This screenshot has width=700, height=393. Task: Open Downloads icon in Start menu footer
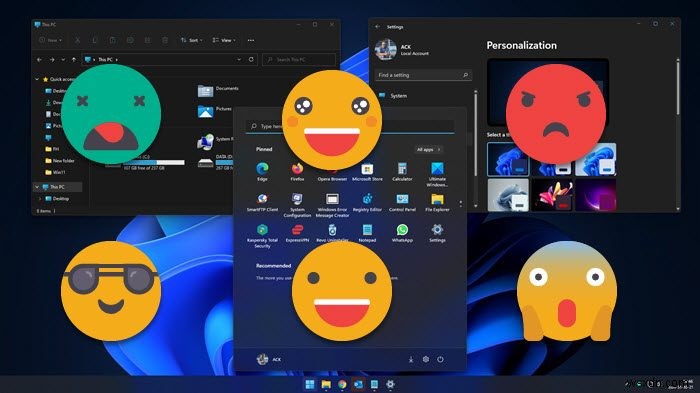coord(411,359)
